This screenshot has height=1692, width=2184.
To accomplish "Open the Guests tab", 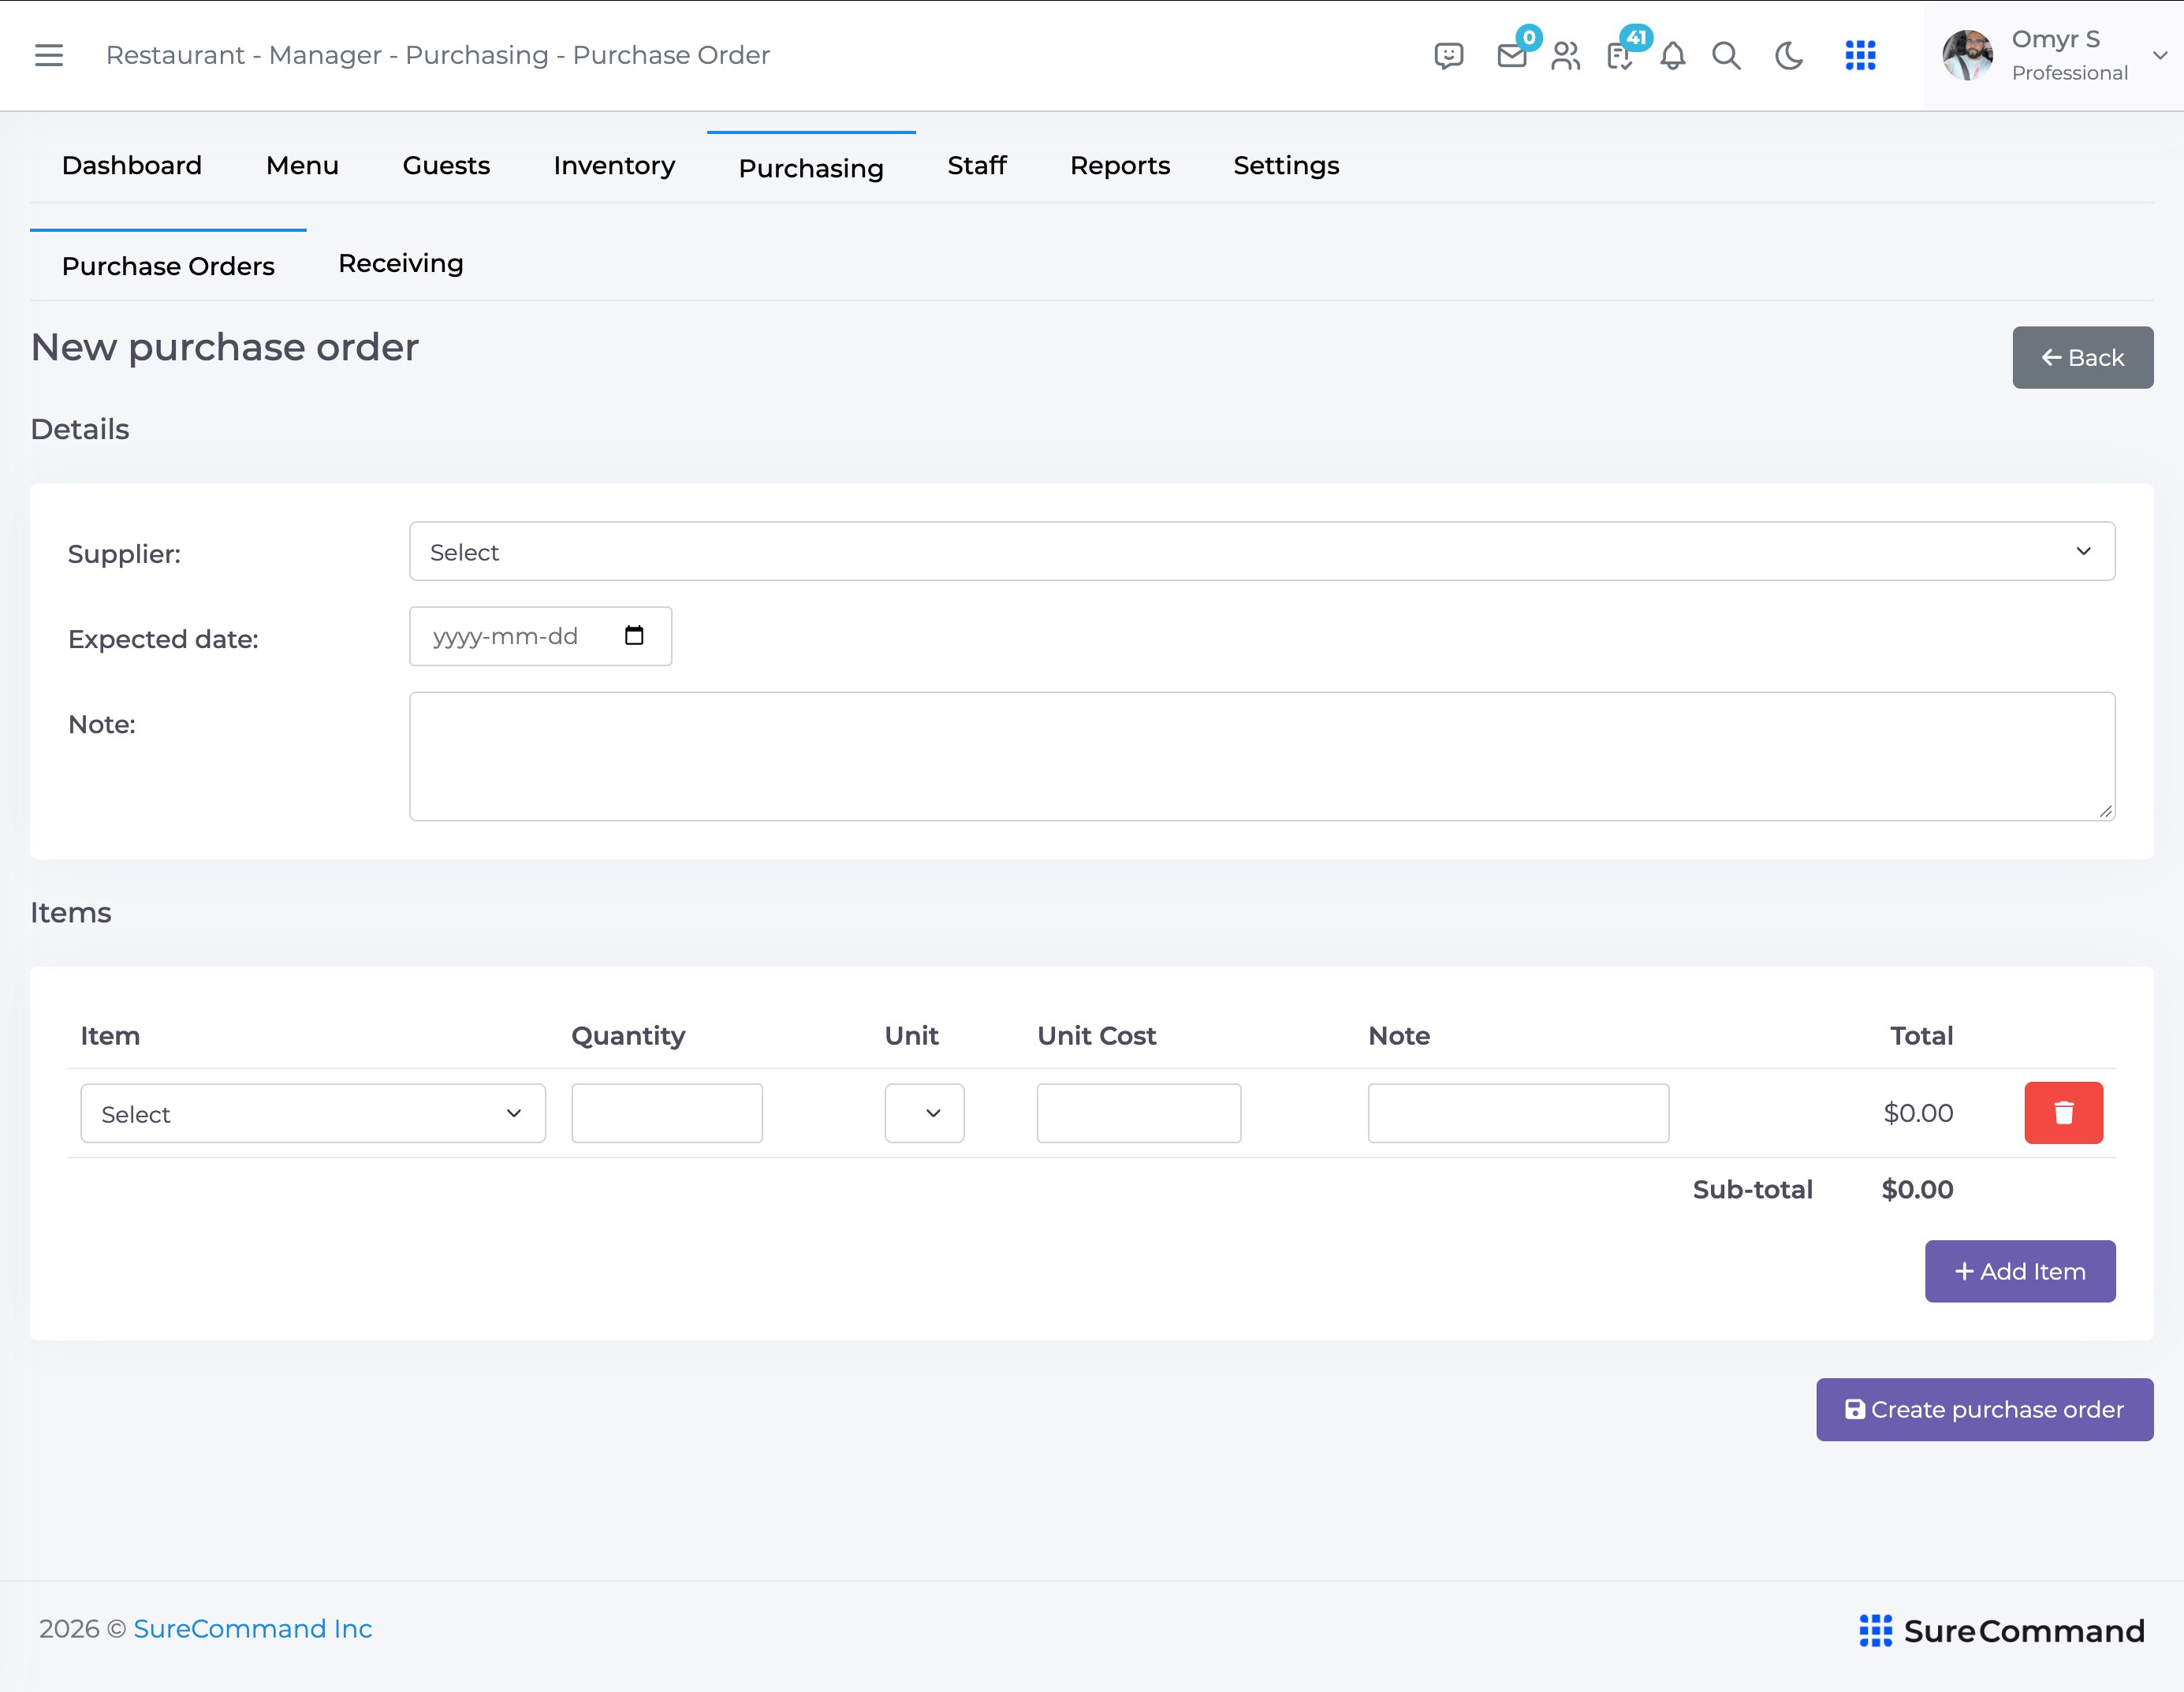I will pos(446,165).
